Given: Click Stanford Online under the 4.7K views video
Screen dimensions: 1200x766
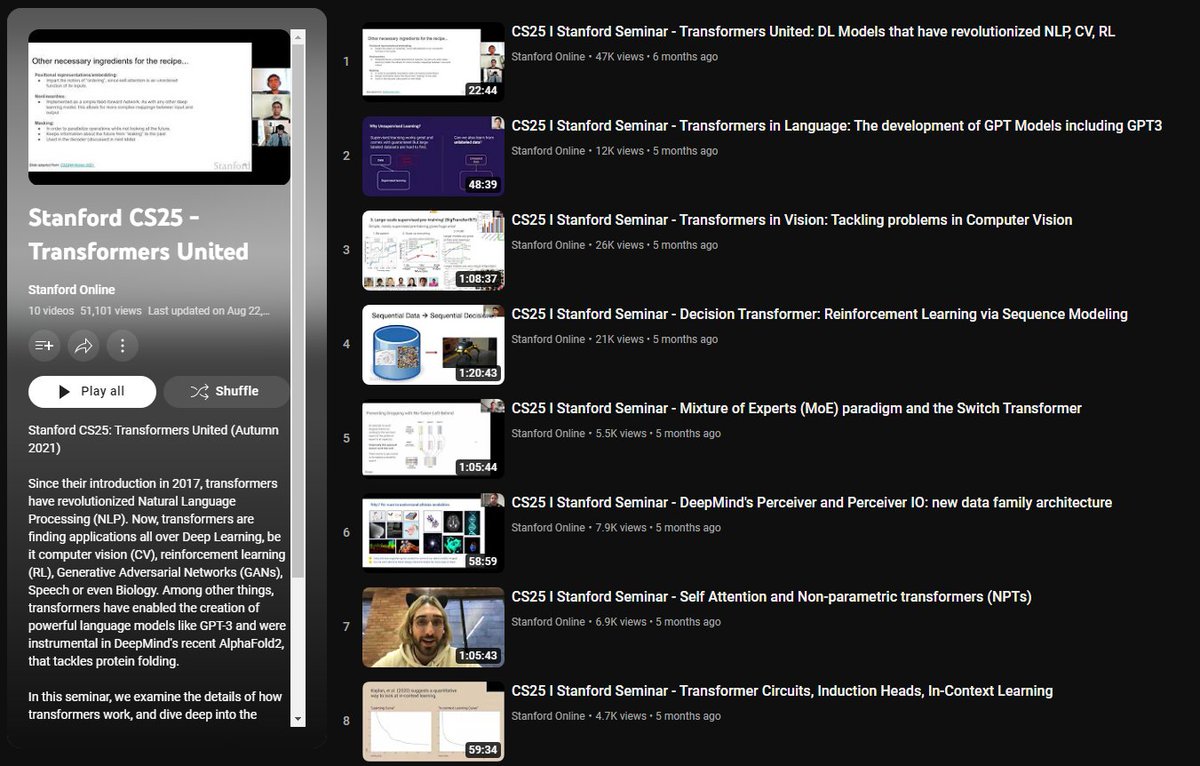Looking at the screenshot, I should pos(548,716).
